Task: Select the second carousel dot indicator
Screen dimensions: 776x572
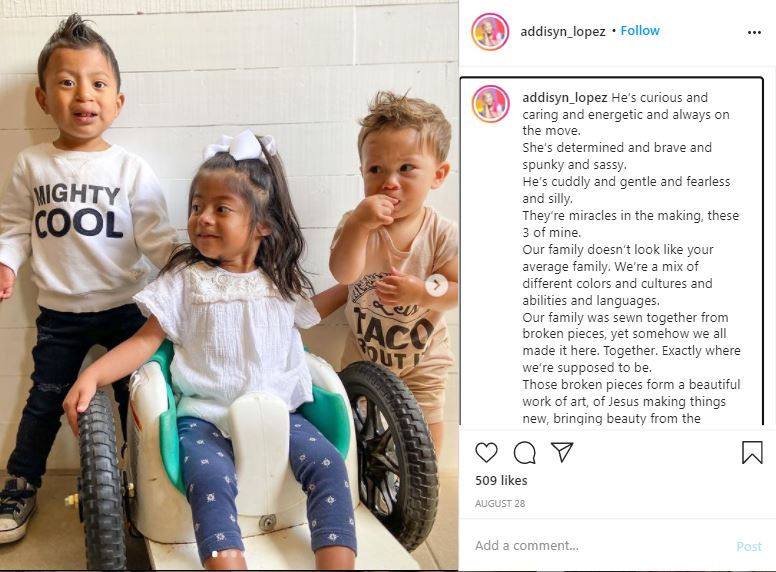Action: (x=224, y=554)
